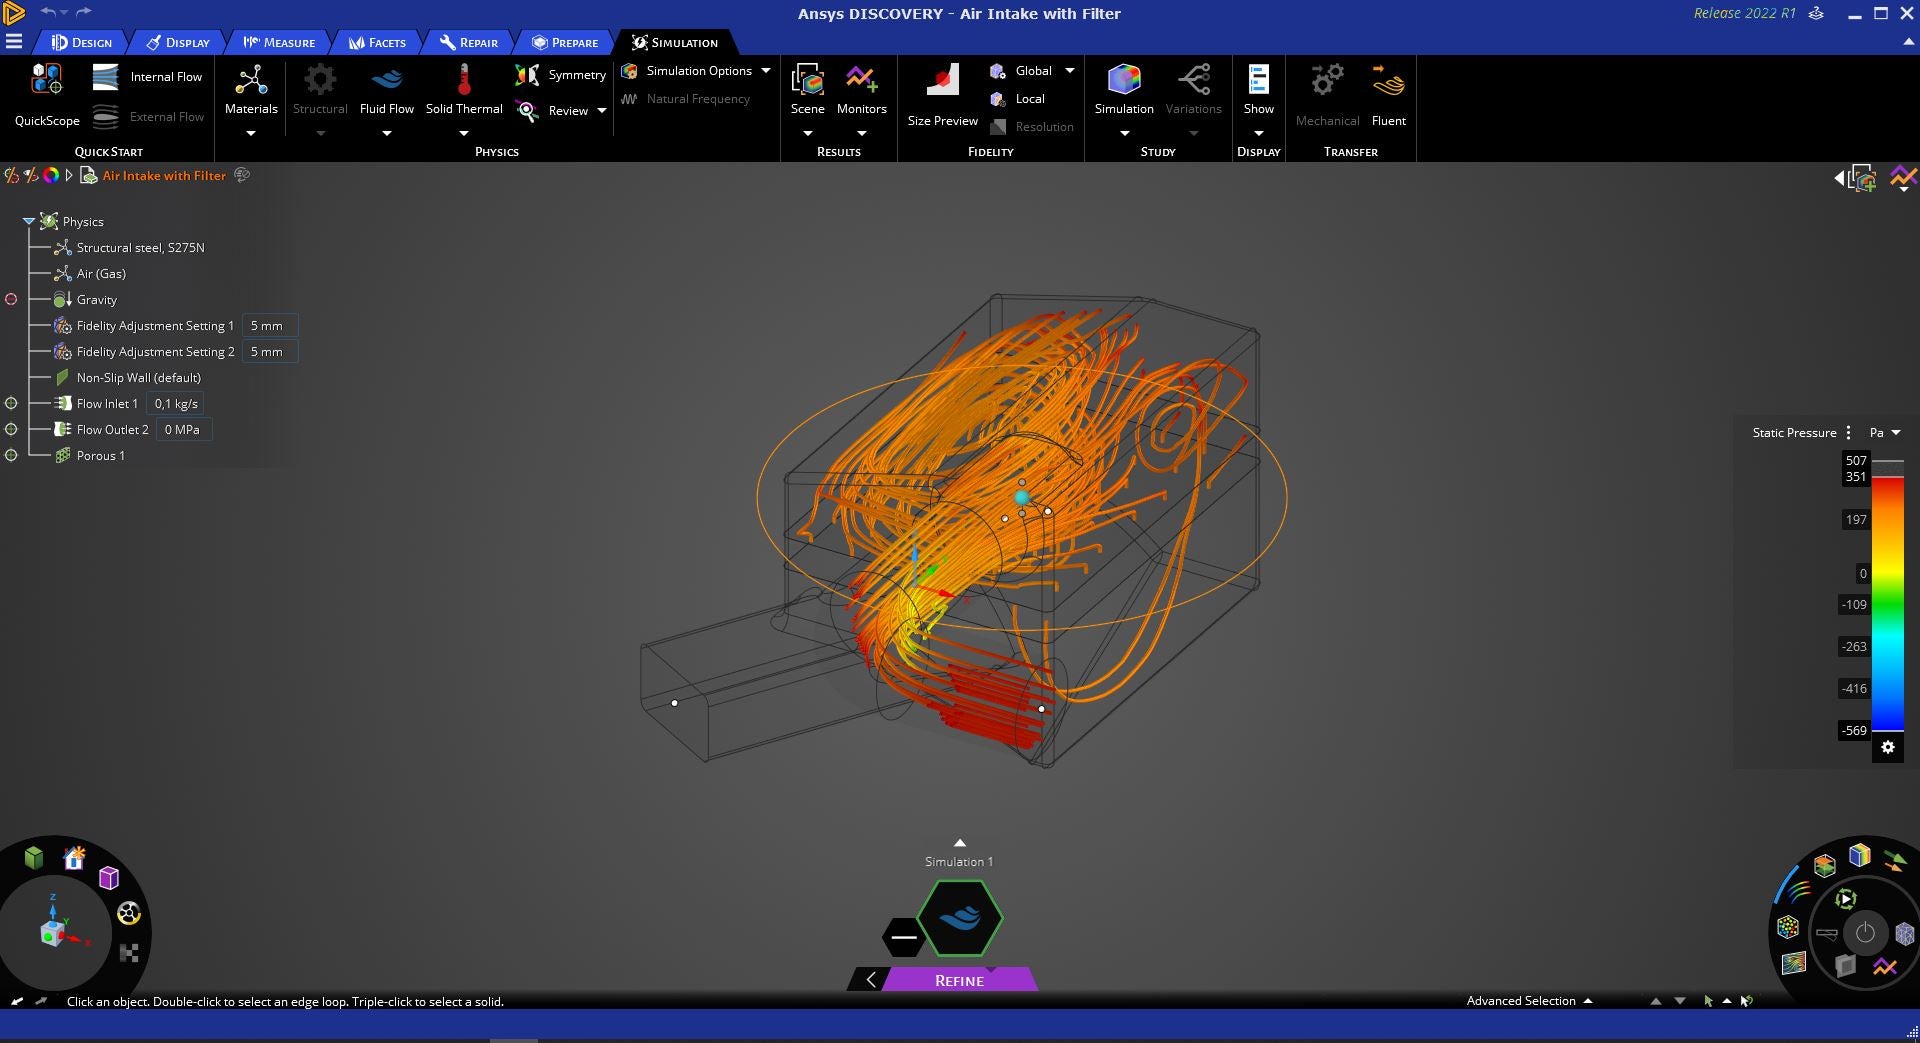The height and width of the screenshot is (1043, 1920).
Task: Open the Monitors tool
Action: point(862,91)
